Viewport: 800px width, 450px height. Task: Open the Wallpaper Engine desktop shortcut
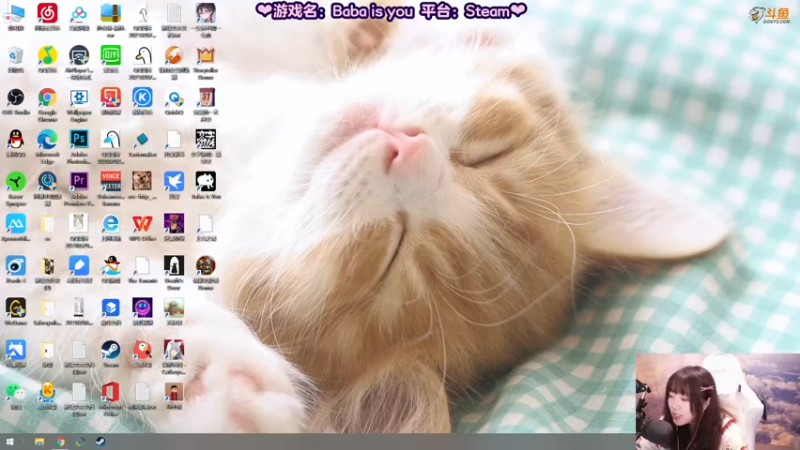(x=79, y=97)
